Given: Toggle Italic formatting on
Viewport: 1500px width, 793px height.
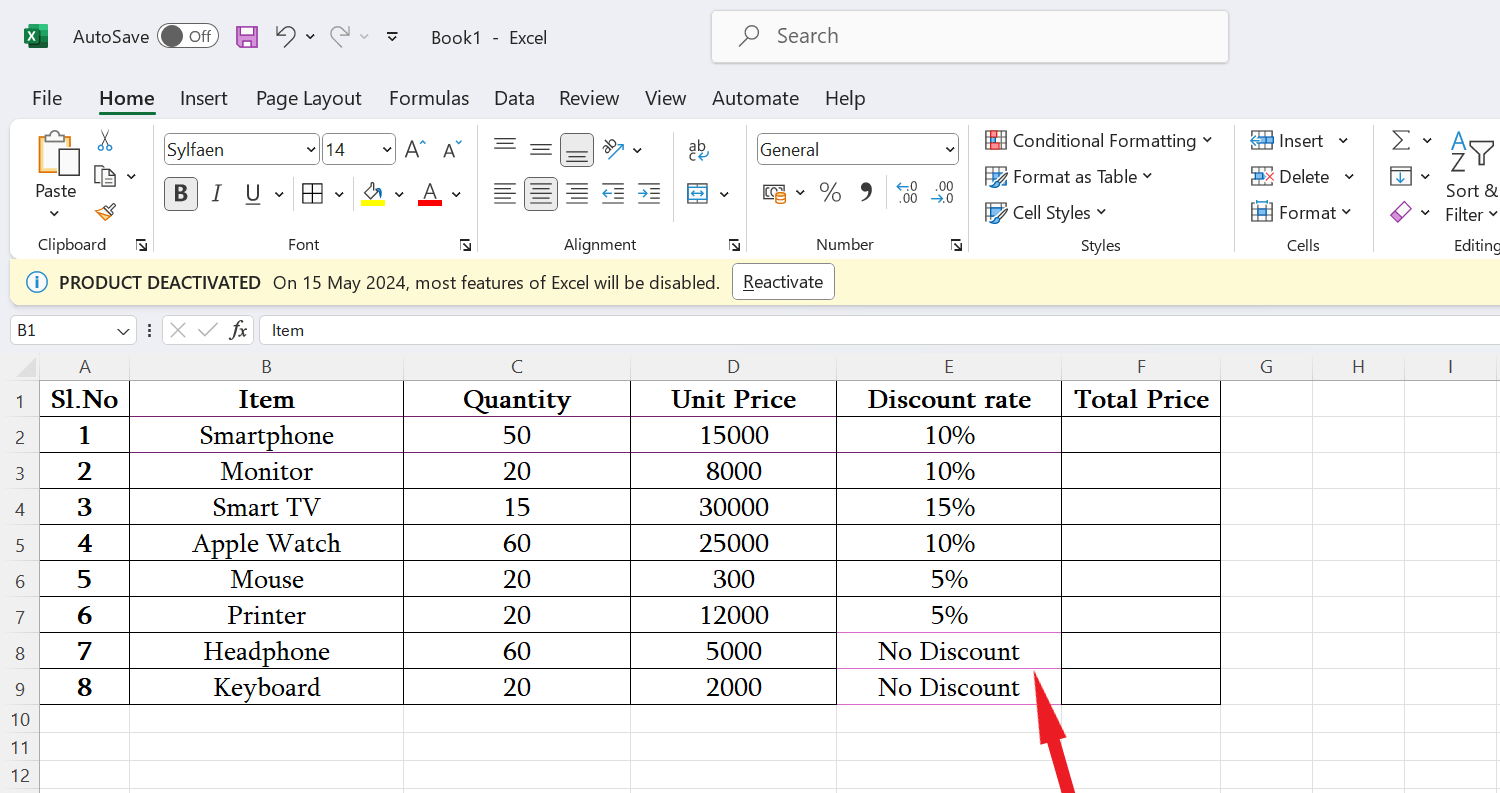Looking at the screenshot, I should [216, 193].
